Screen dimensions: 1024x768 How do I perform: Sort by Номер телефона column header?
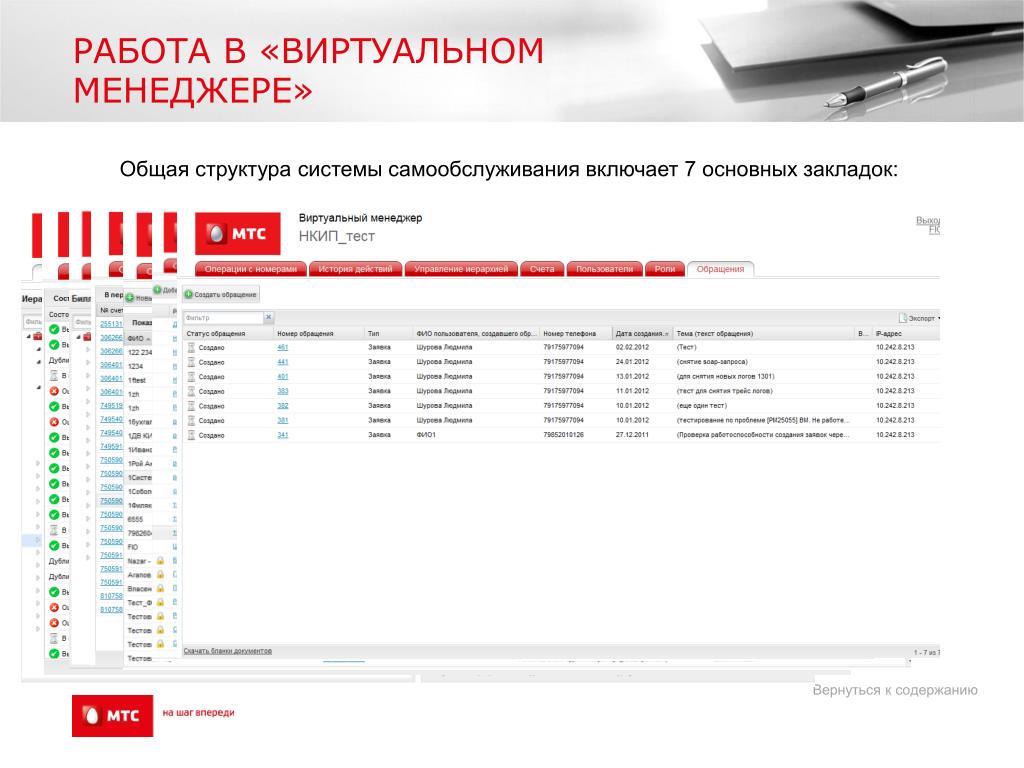(569, 333)
